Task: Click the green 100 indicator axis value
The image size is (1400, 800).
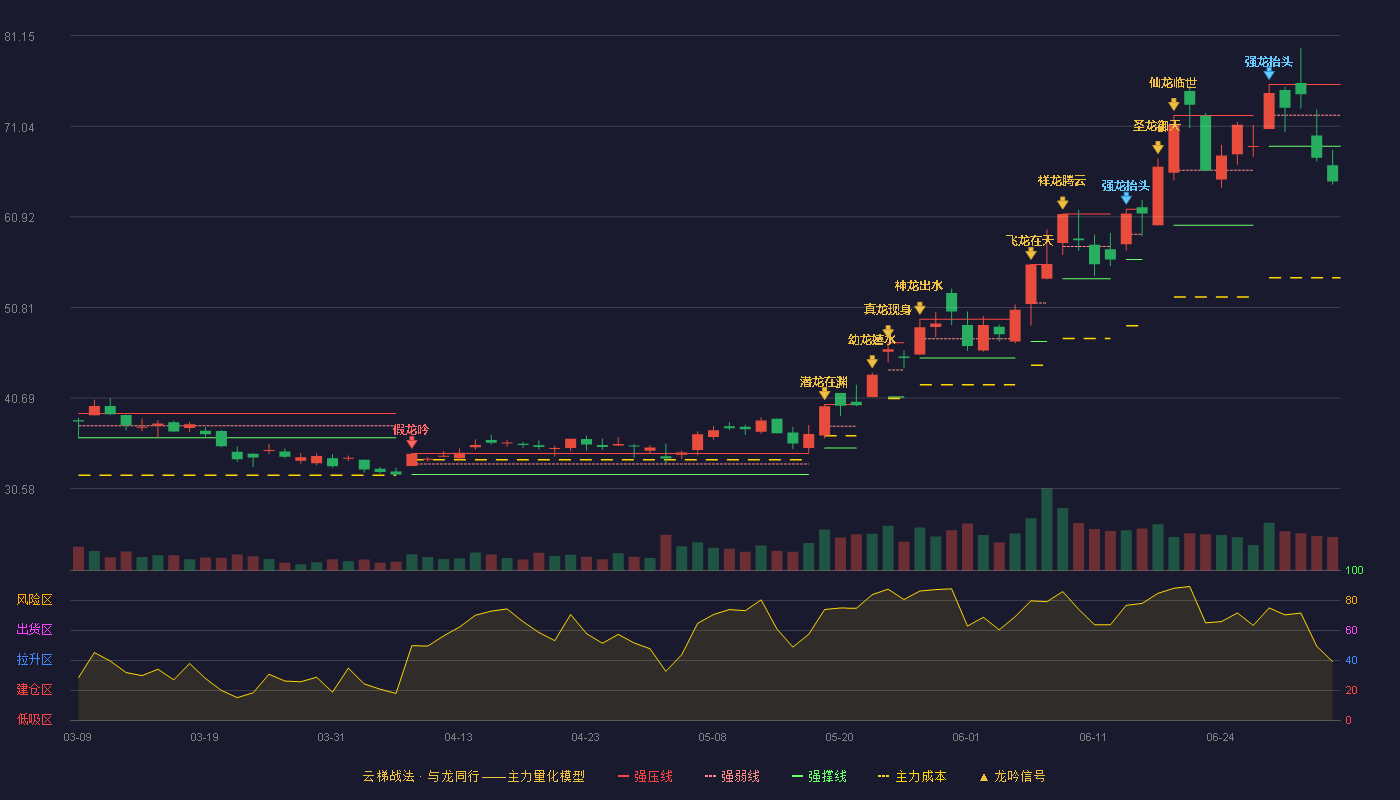Action: pos(1355,571)
